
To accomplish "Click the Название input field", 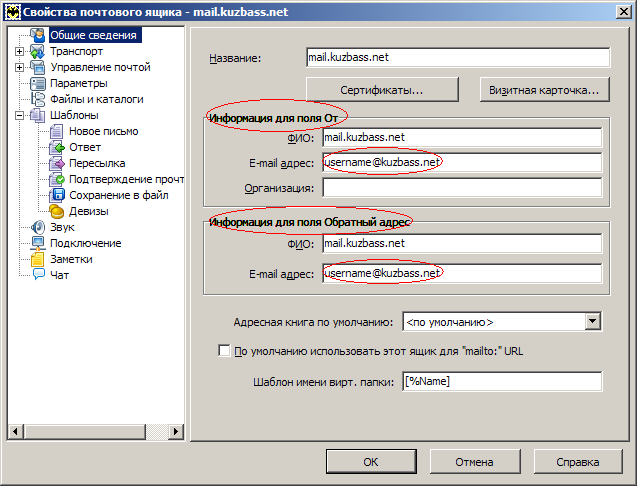I will pos(458,57).
